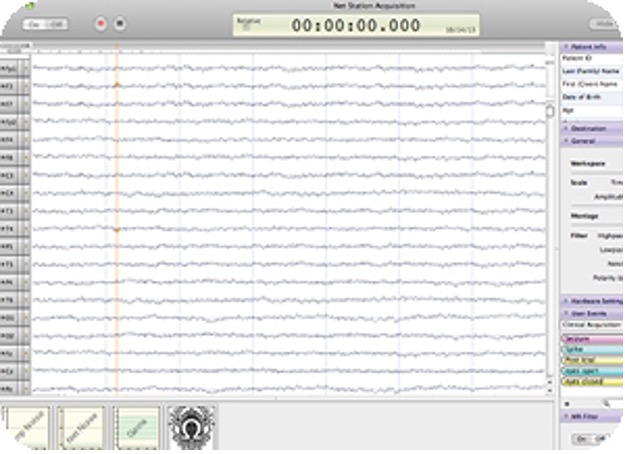This screenshot has width=625, height=454.
Task: Select the green Gains waveform icon
Action: coord(137,428)
